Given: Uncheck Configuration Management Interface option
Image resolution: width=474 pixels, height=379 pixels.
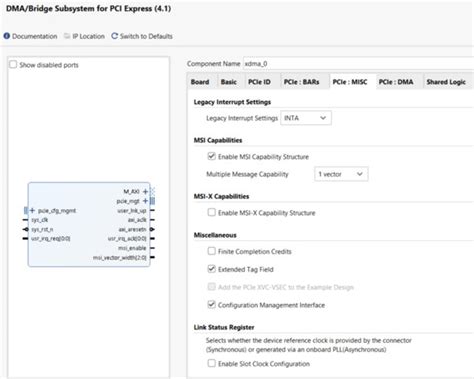Looking at the screenshot, I should (211, 304).
